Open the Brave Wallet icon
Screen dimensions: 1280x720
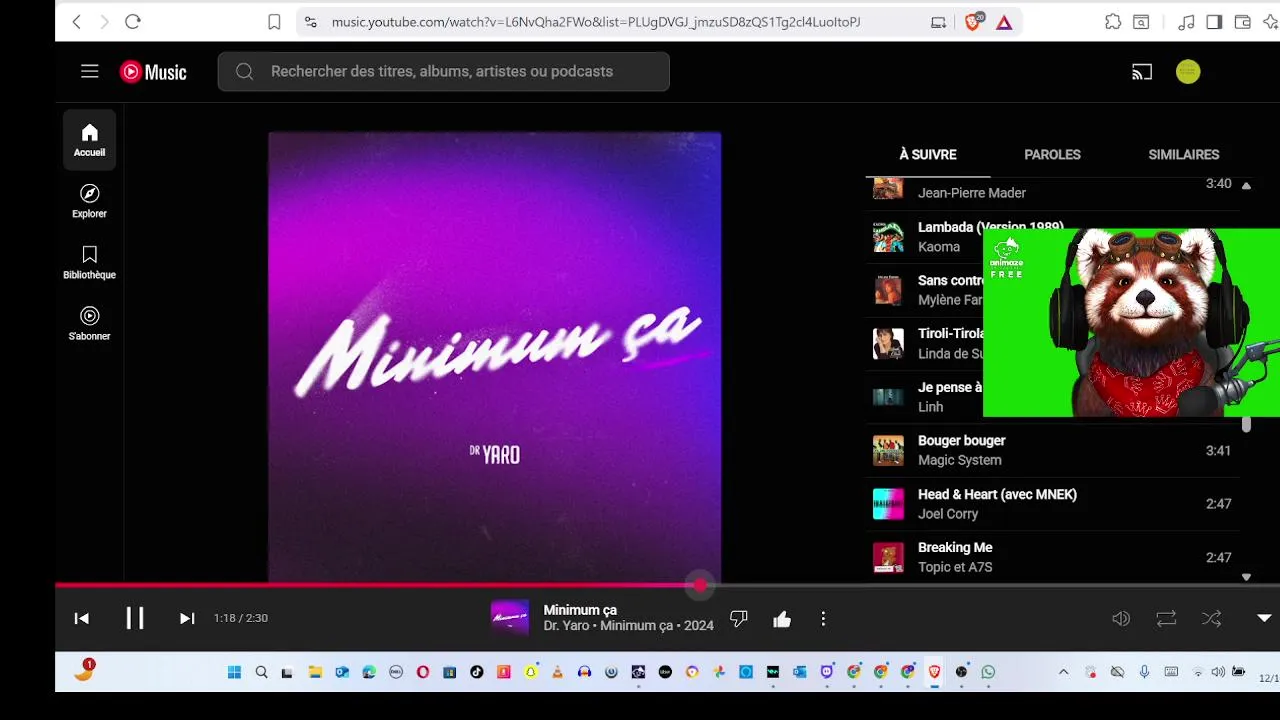pyautogui.click(x=1242, y=22)
